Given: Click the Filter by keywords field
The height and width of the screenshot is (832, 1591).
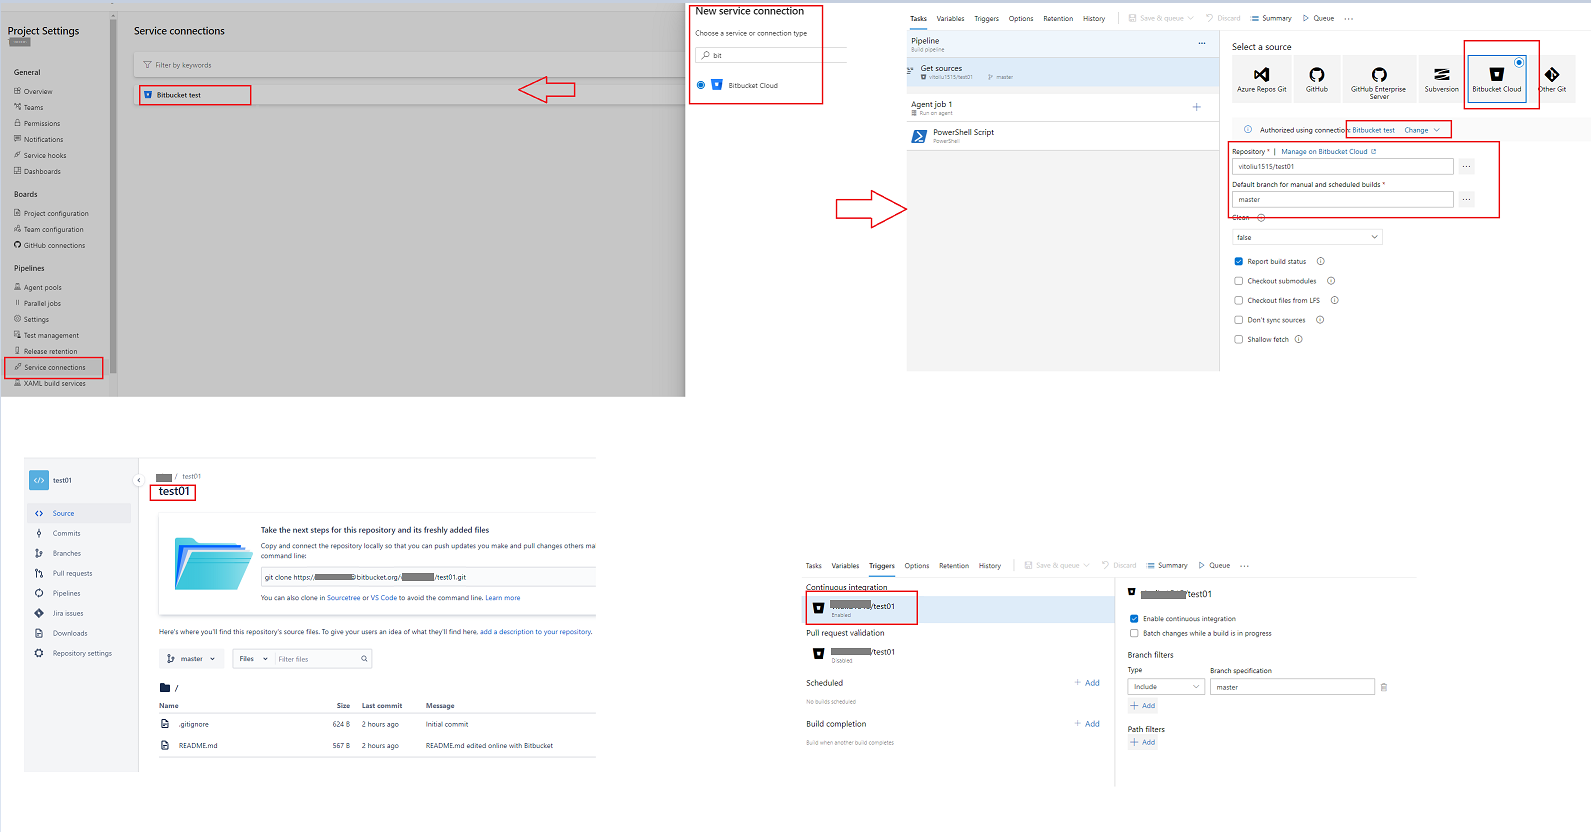Looking at the screenshot, I should click(x=410, y=65).
